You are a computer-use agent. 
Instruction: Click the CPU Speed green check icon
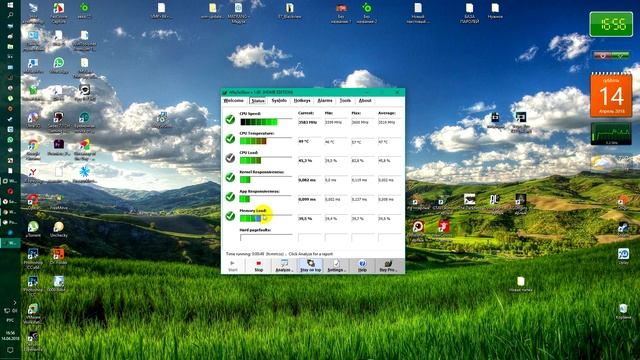point(230,119)
